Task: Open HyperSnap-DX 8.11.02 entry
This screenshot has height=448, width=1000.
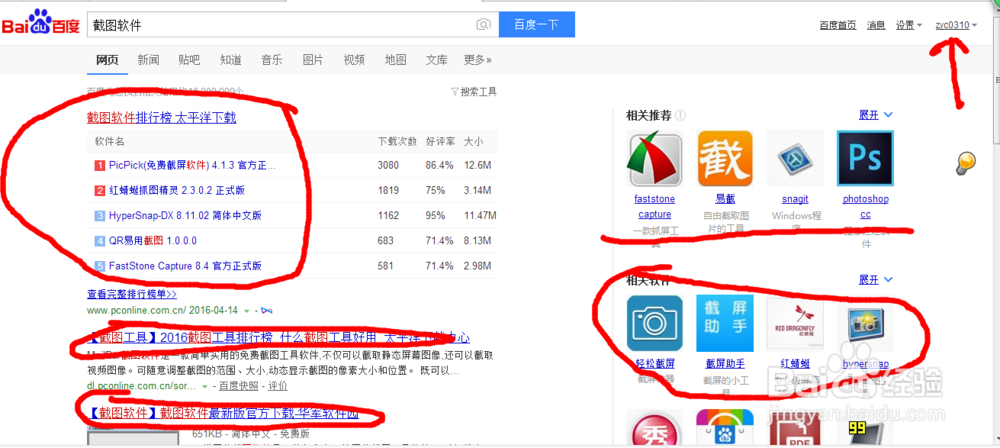Action: click(x=185, y=216)
